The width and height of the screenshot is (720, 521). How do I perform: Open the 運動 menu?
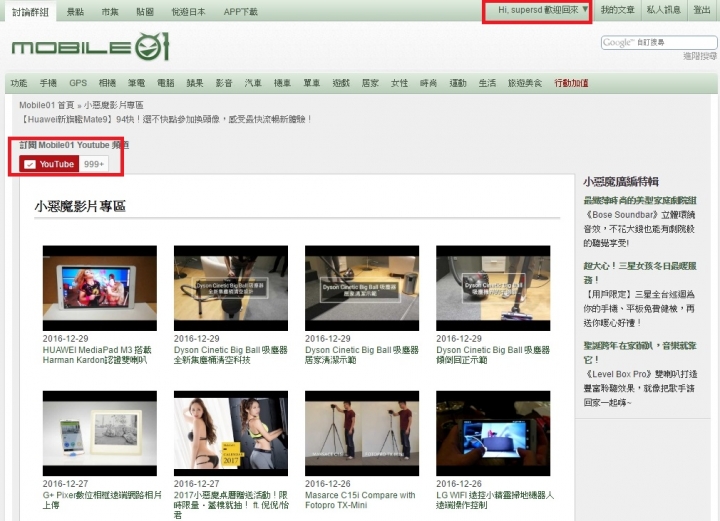(x=458, y=83)
